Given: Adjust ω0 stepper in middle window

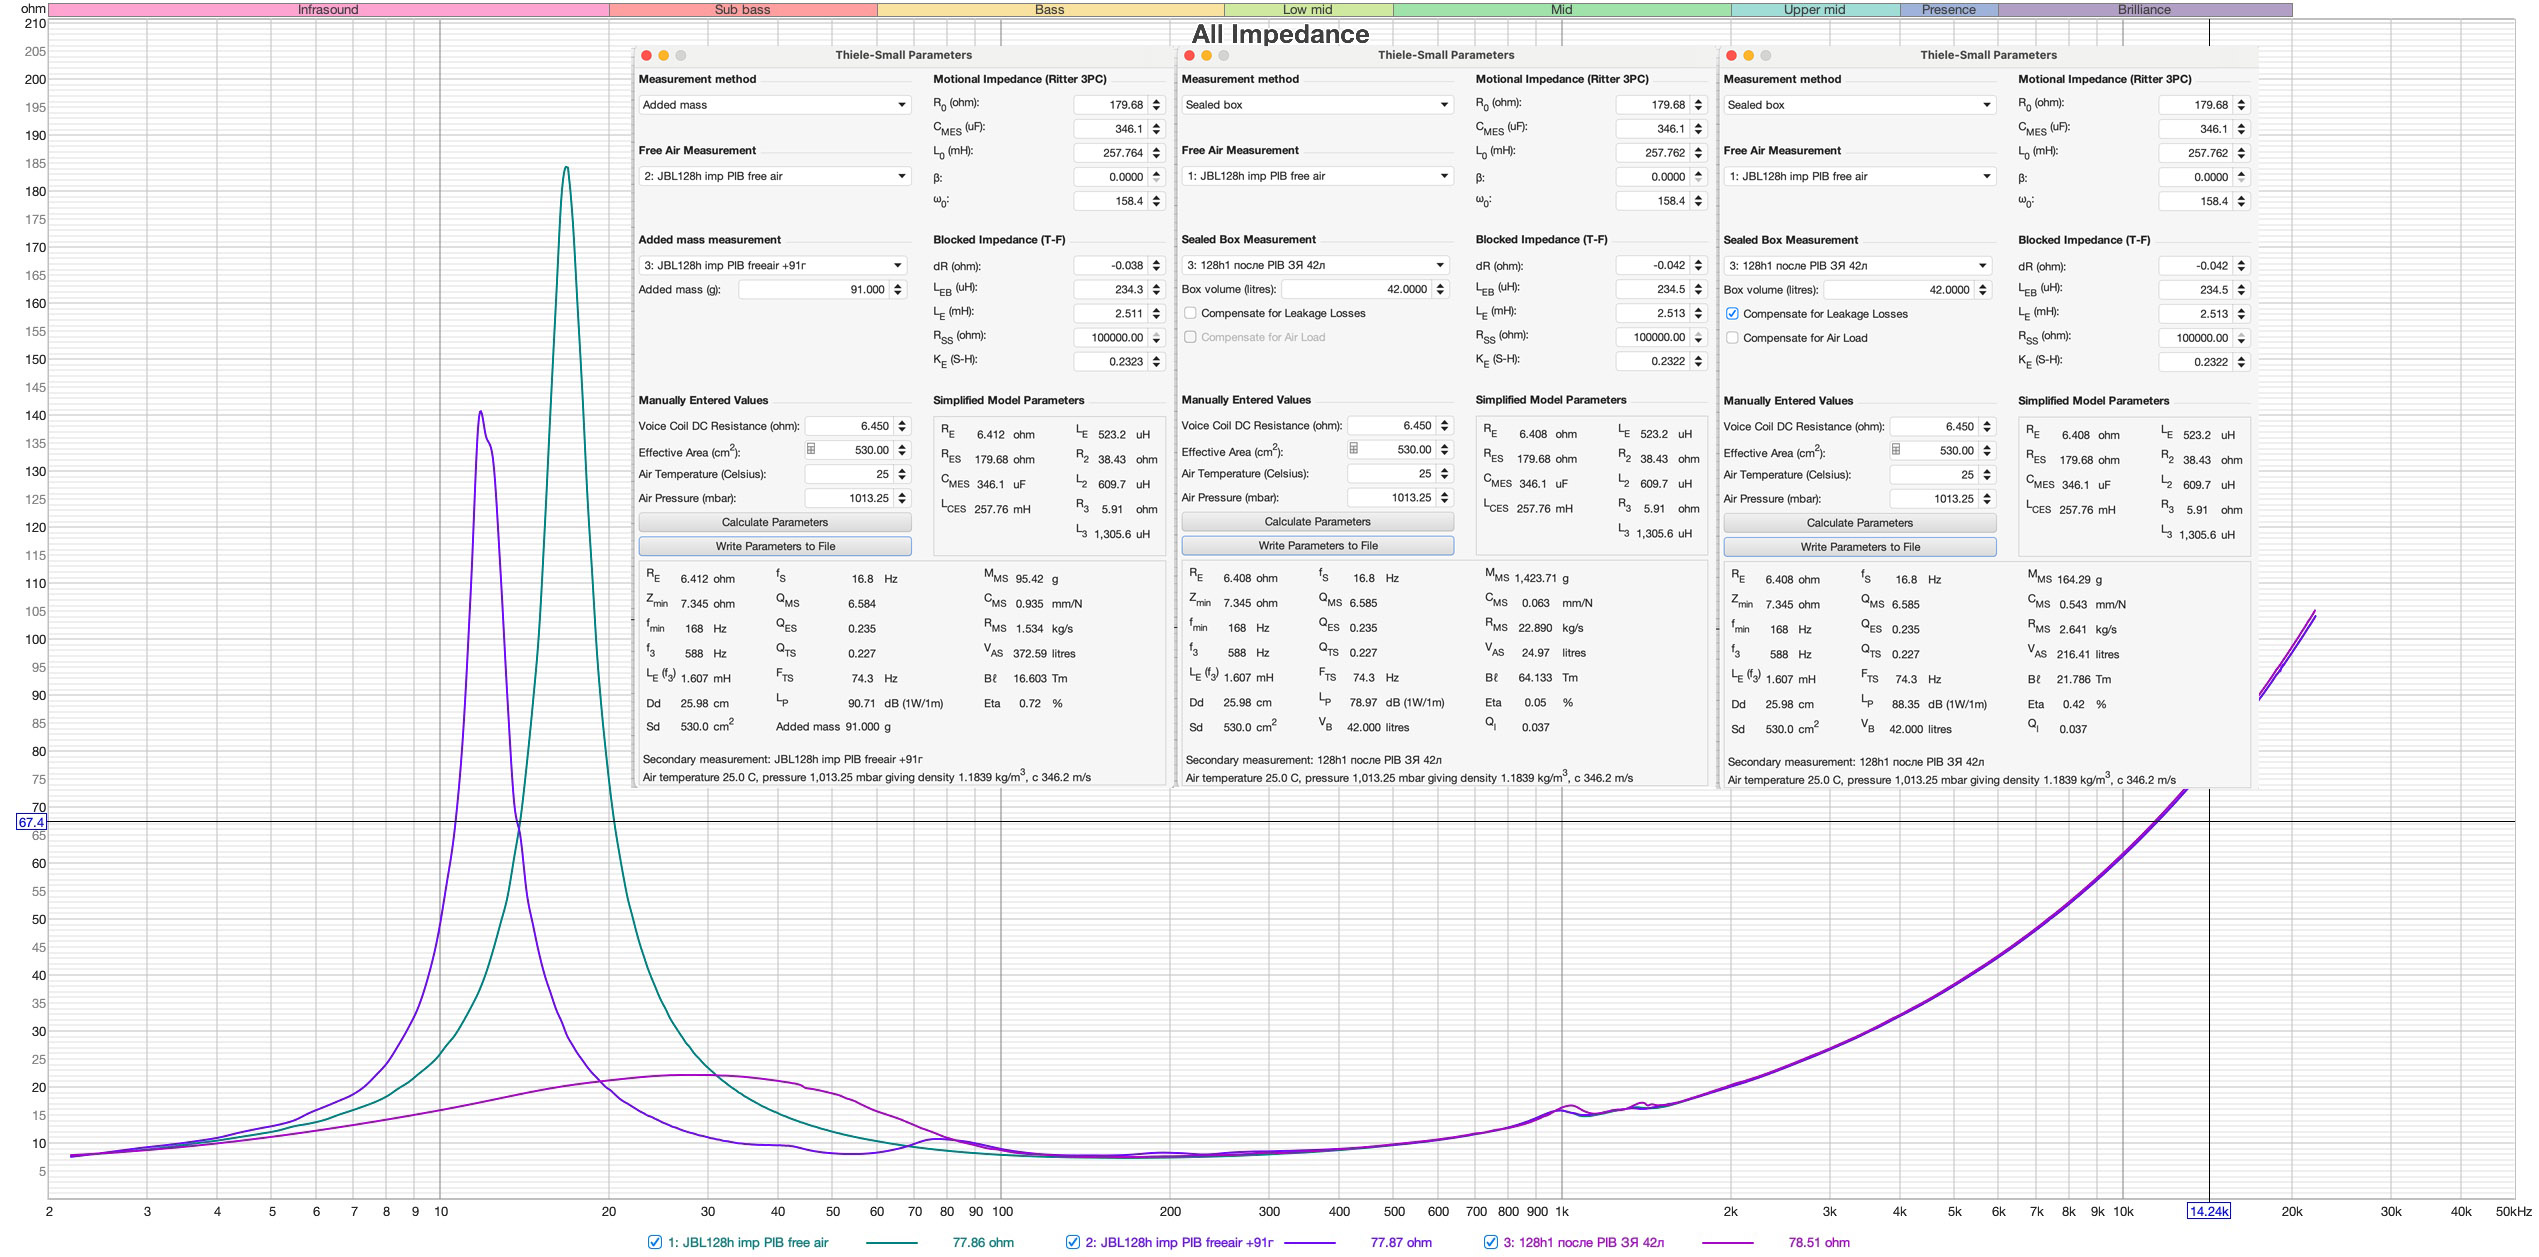Looking at the screenshot, I should (1698, 201).
